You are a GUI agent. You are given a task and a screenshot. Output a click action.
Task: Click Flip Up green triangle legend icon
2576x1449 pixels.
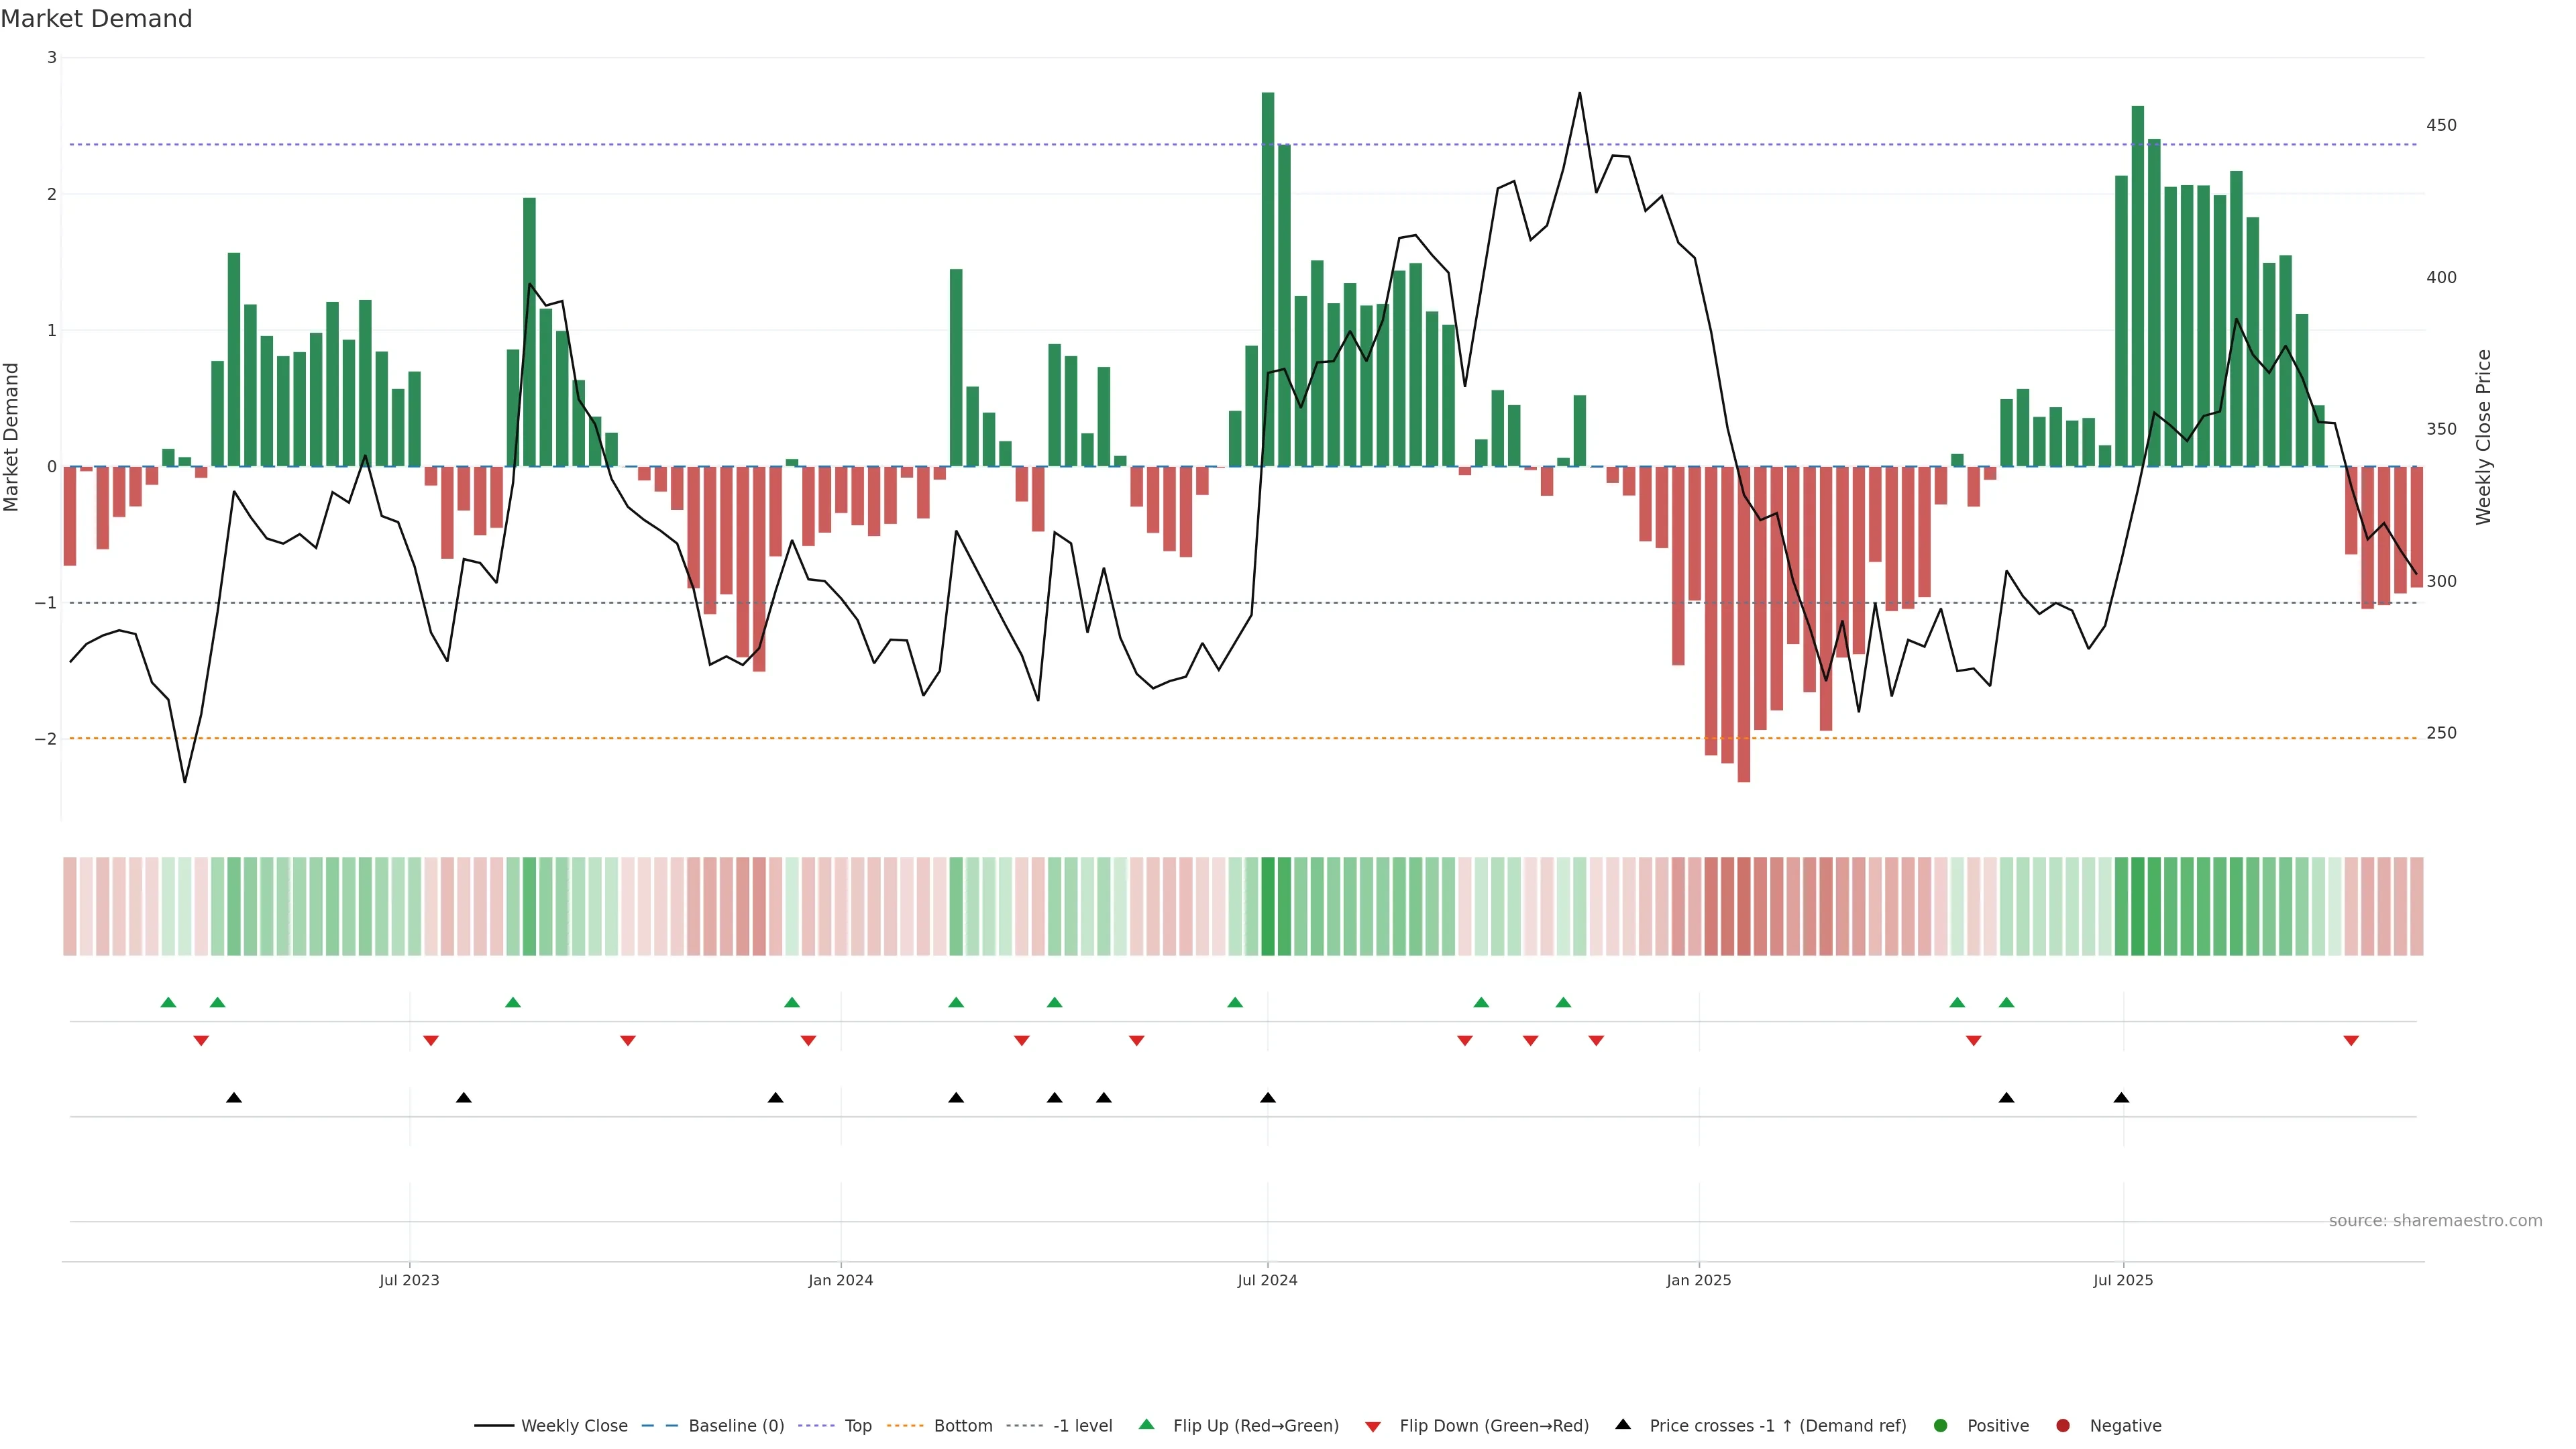point(1147,1425)
